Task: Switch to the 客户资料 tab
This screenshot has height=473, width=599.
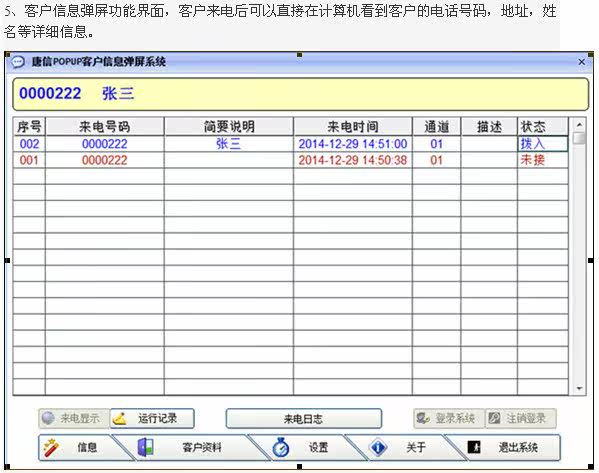Action: pyautogui.click(x=191, y=447)
